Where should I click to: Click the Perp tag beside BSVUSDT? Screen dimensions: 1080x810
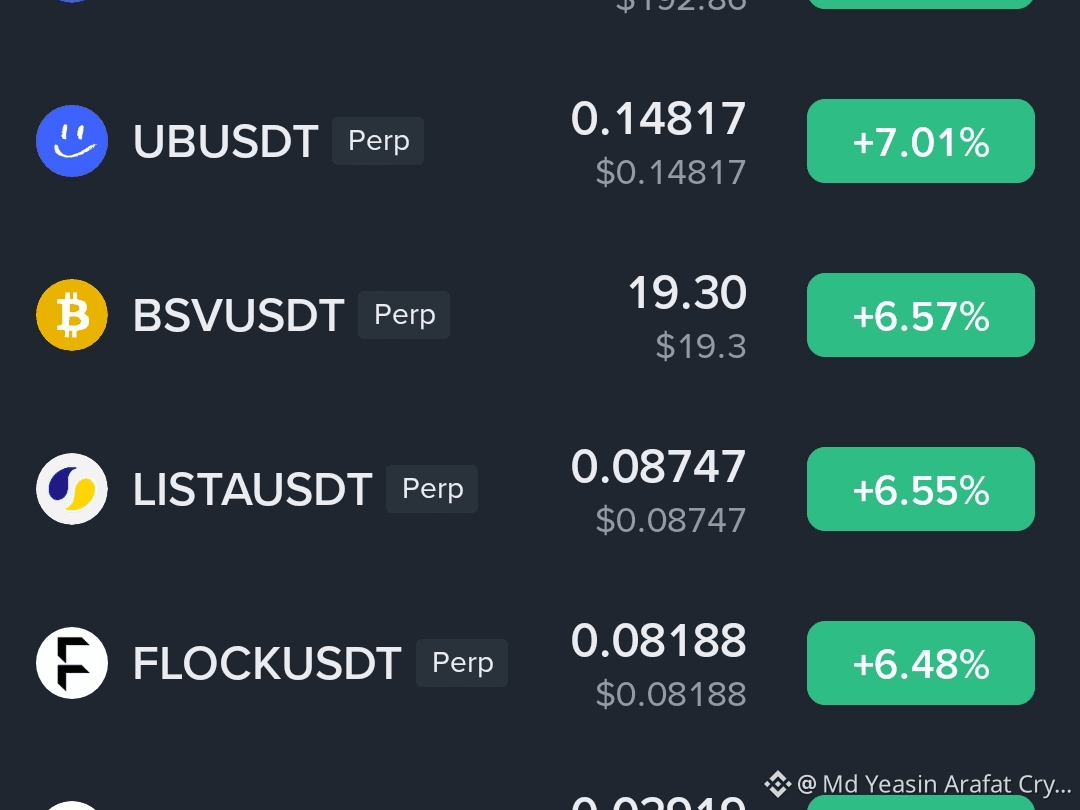point(404,315)
